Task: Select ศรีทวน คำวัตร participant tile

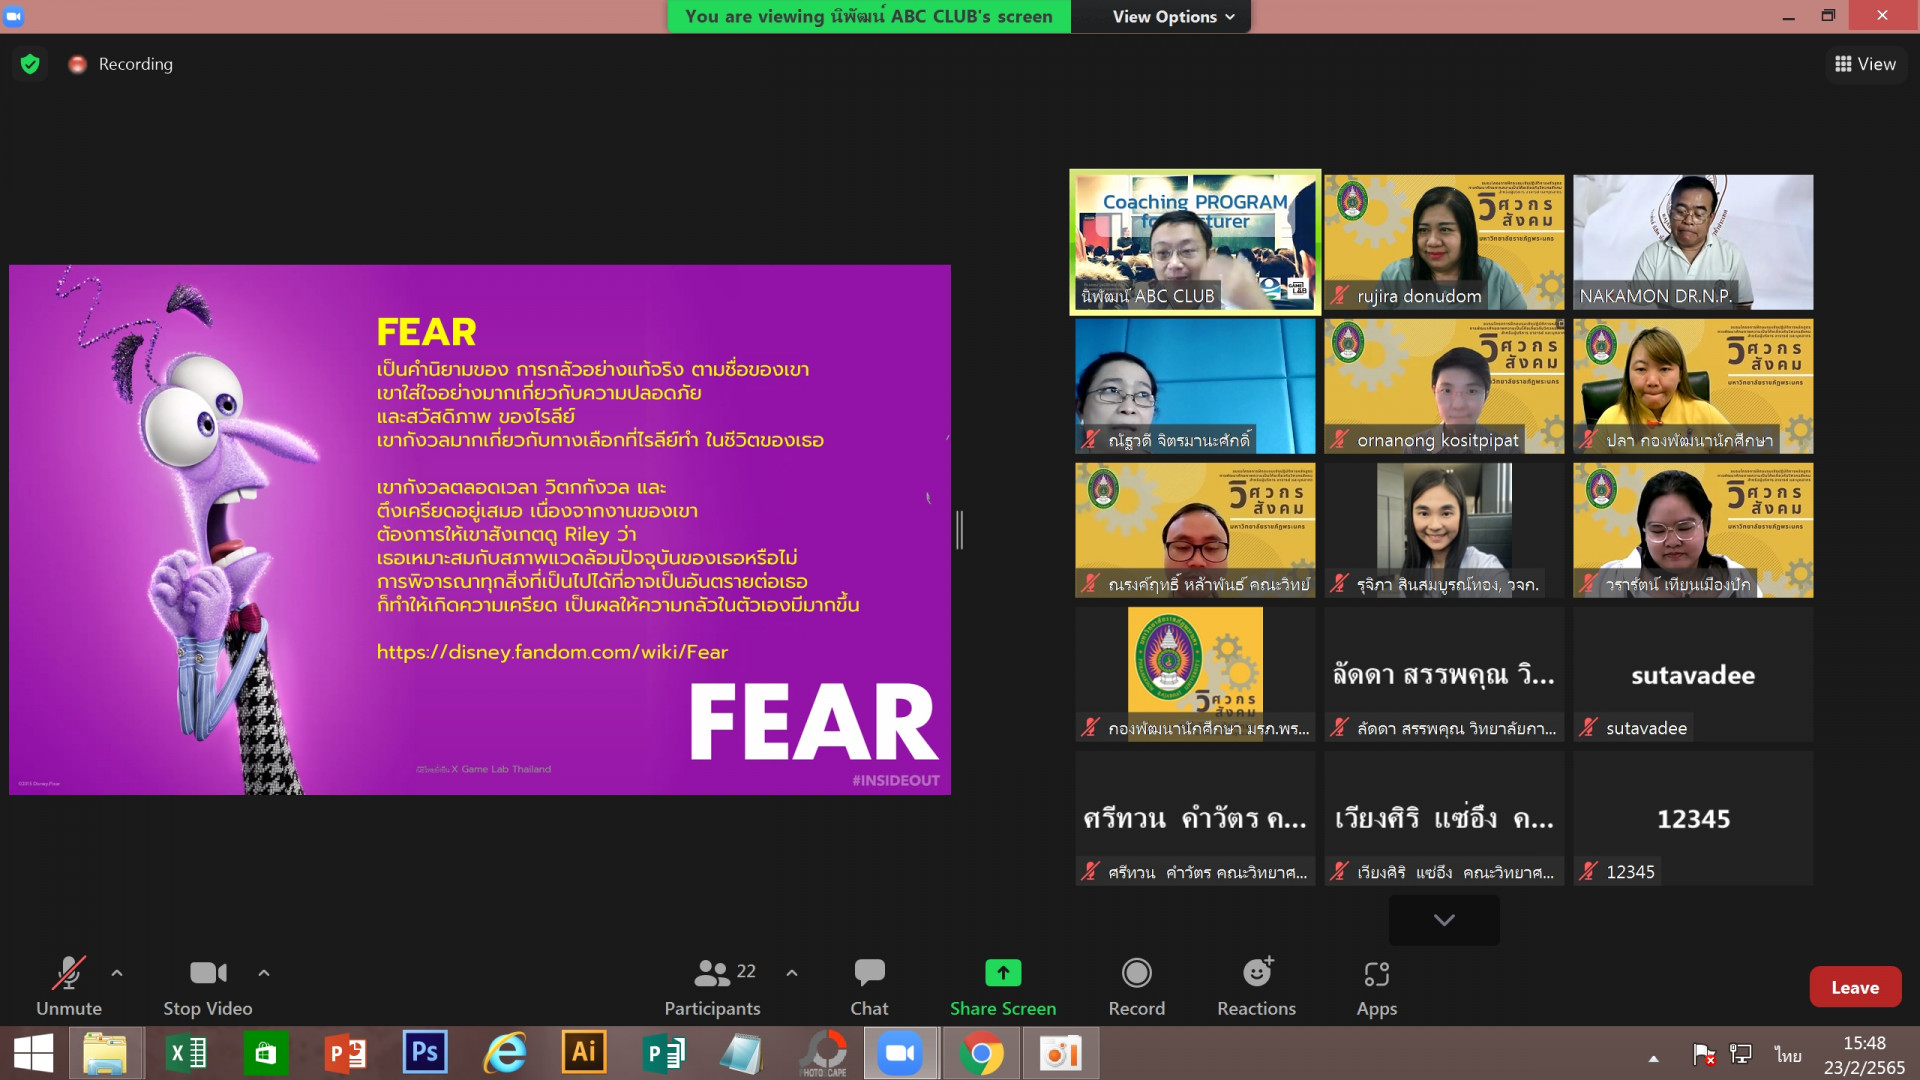Action: click(1195, 818)
